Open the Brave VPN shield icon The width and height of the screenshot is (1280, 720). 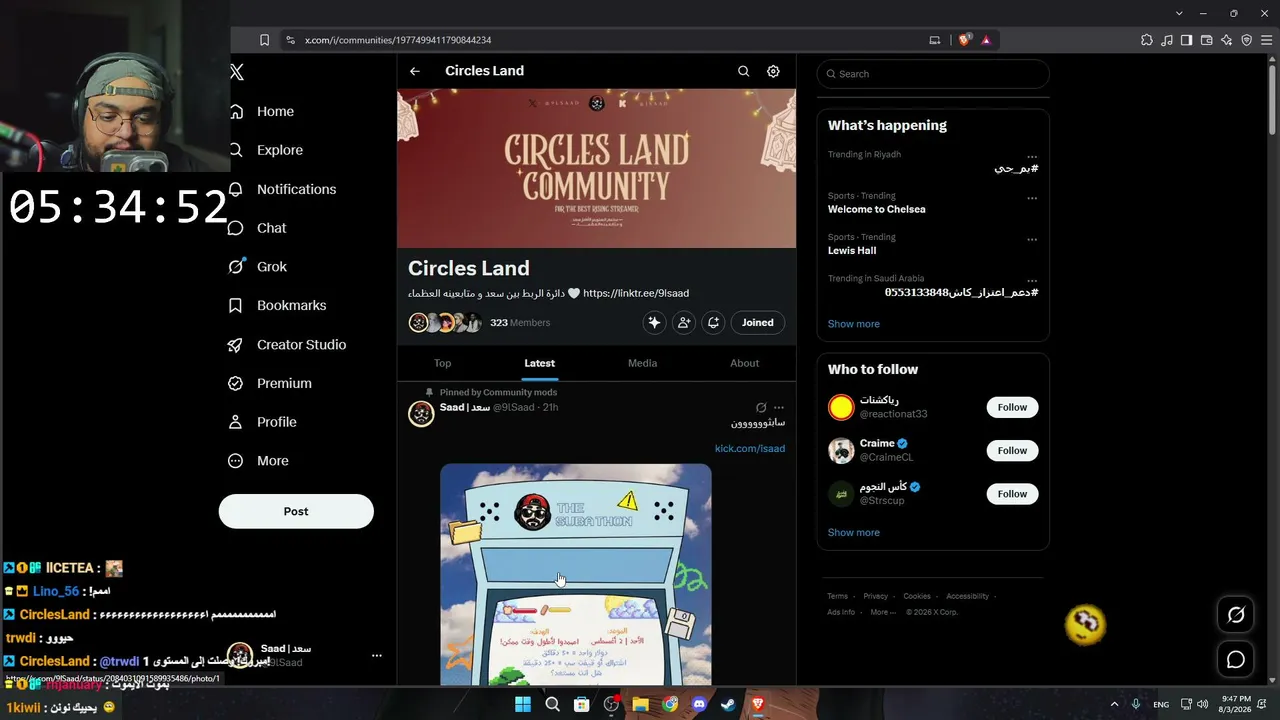(x=1247, y=40)
